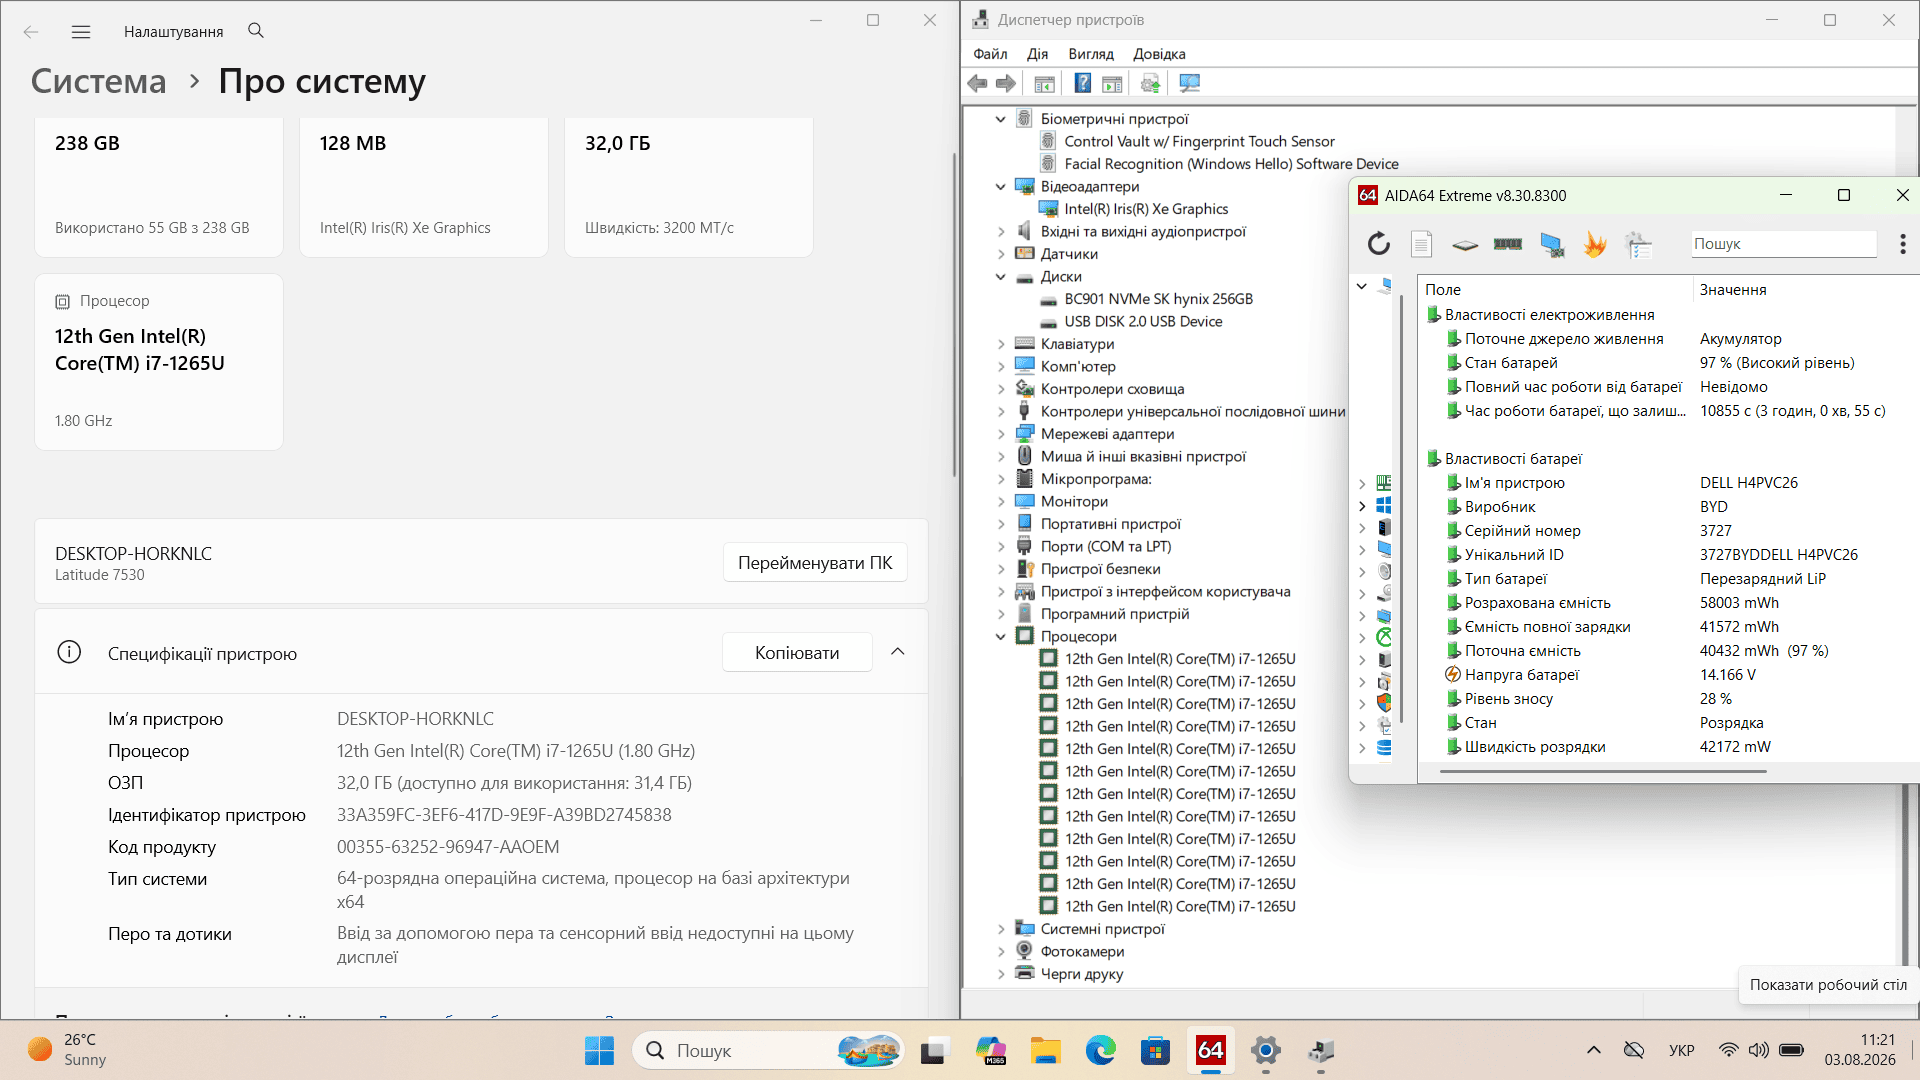Open the Файл menu in Device Manager
This screenshot has height=1080, width=1920.
tap(990, 54)
